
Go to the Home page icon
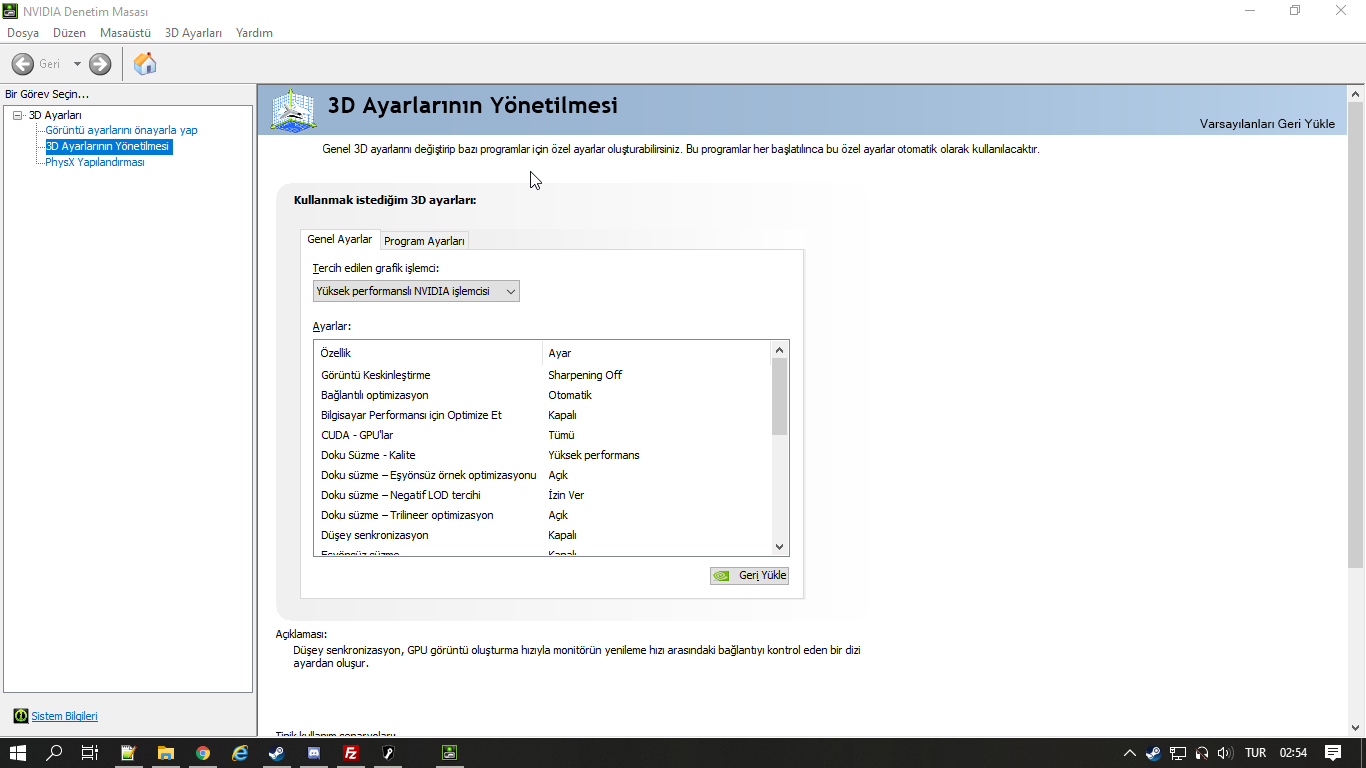[x=145, y=64]
